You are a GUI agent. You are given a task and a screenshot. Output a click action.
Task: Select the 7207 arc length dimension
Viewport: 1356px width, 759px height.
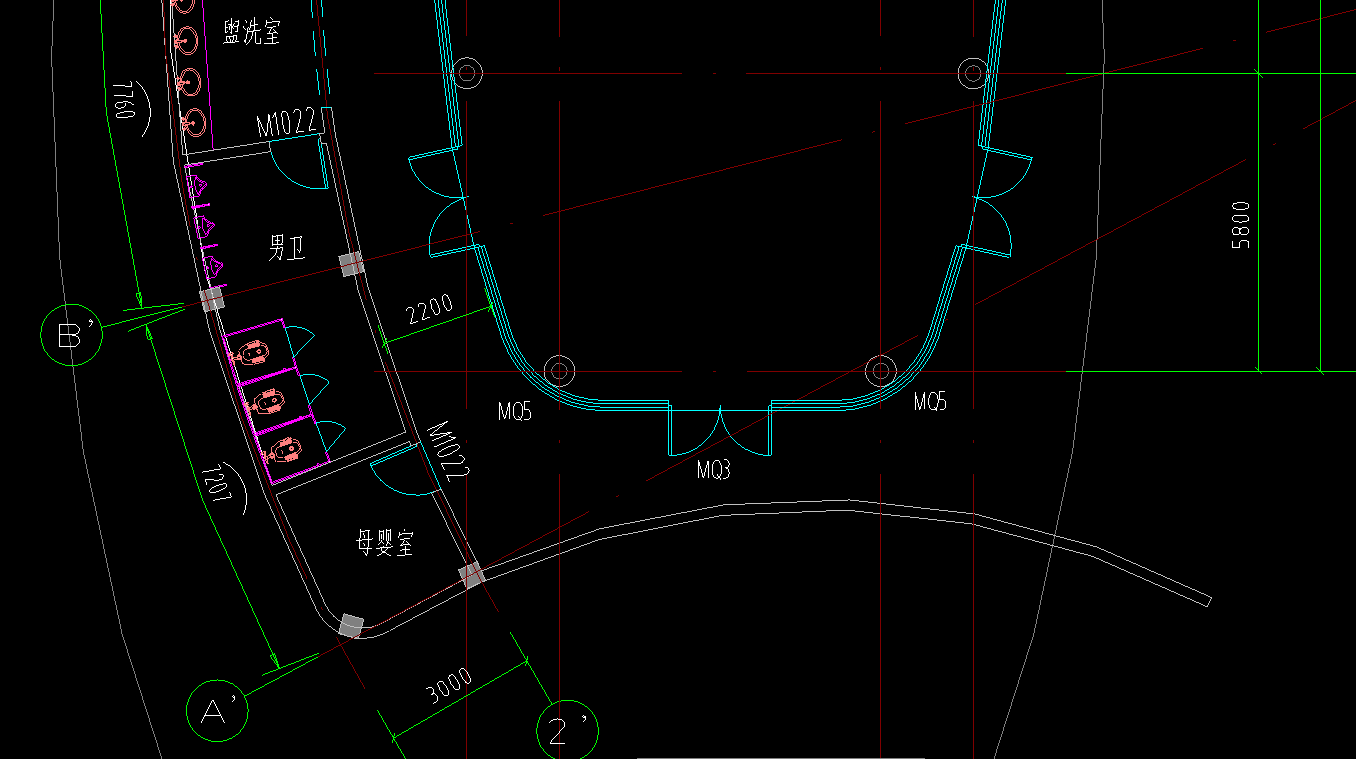(x=217, y=484)
